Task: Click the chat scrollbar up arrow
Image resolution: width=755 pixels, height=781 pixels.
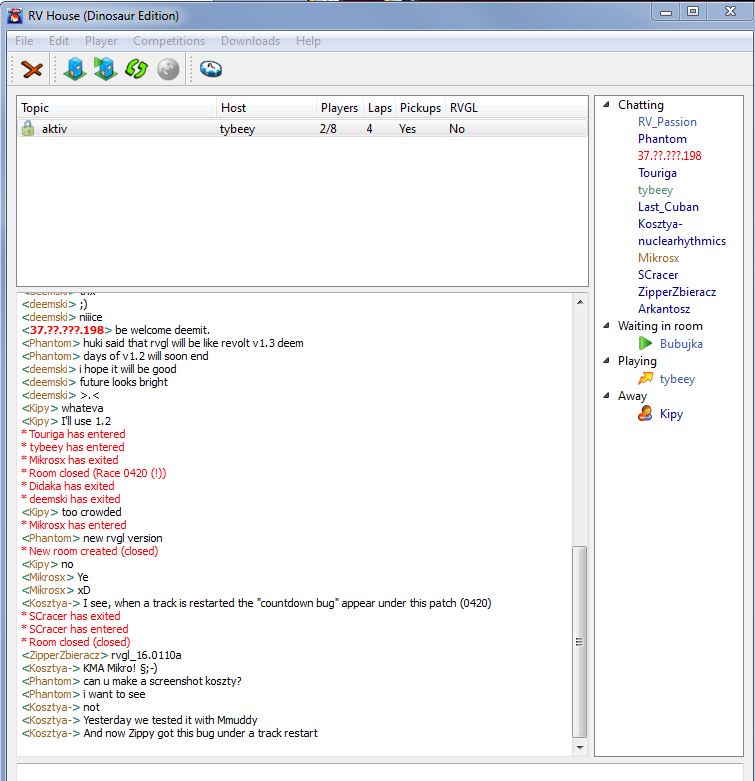Action: coord(580,302)
